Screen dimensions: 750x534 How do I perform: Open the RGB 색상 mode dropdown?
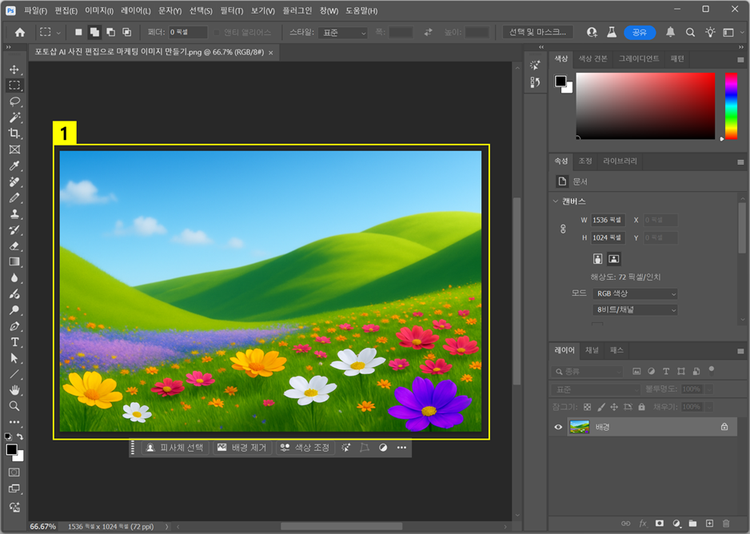click(x=633, y=294)
